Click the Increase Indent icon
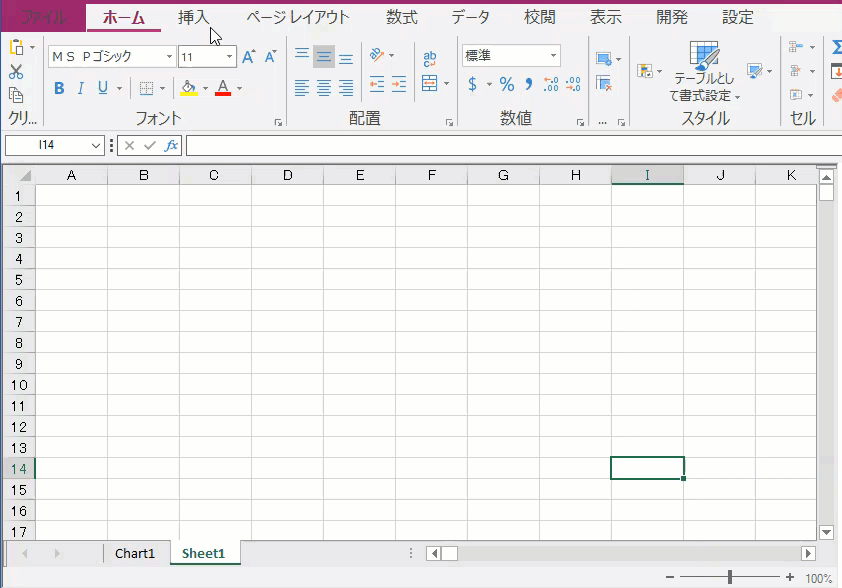 click(398, 84)
